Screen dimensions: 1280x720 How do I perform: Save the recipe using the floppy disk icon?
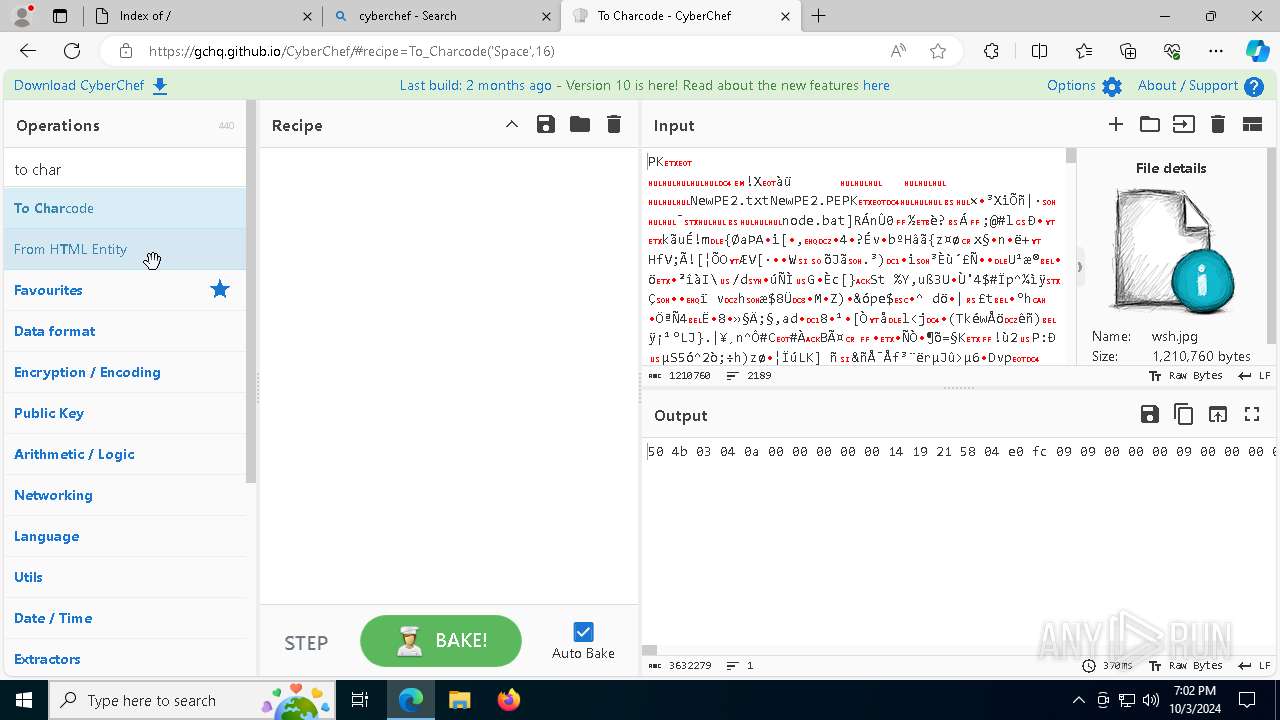pos(545,124)
